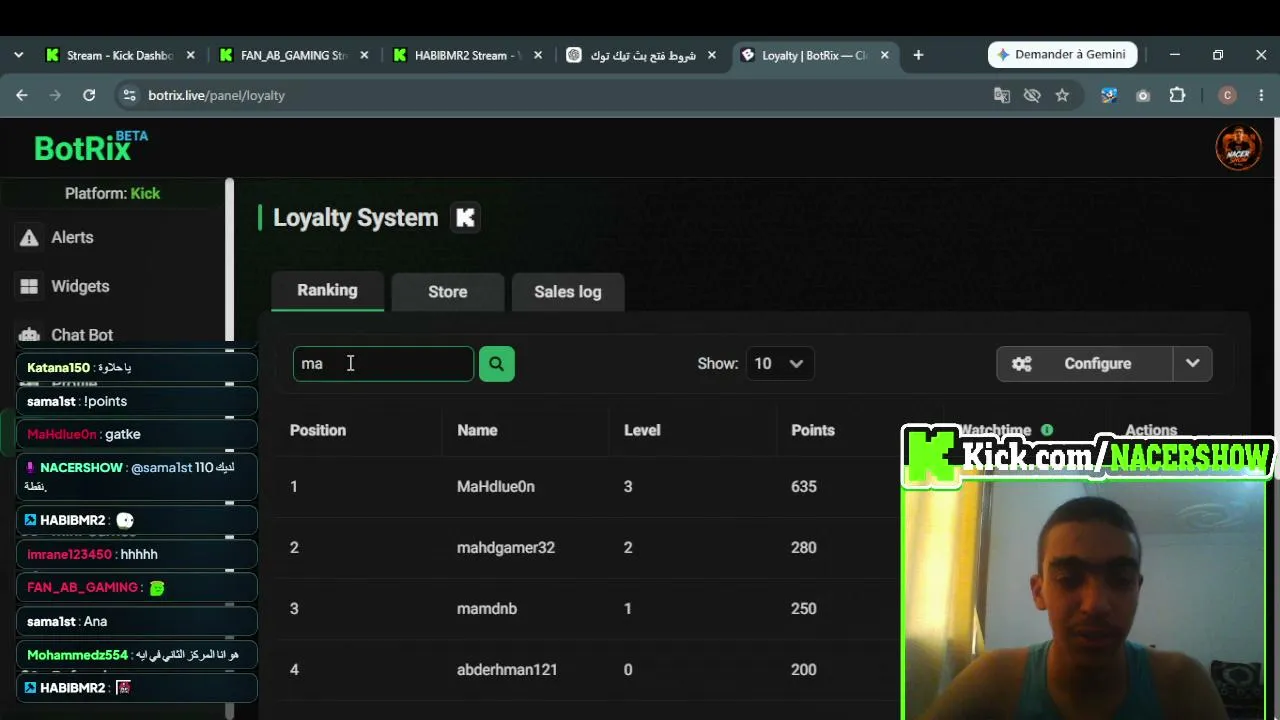The width and height of the screenshot is (1280, 720).
Task: Close the FAN_AB_GAMING Stream tab
Action: (364, 55)
